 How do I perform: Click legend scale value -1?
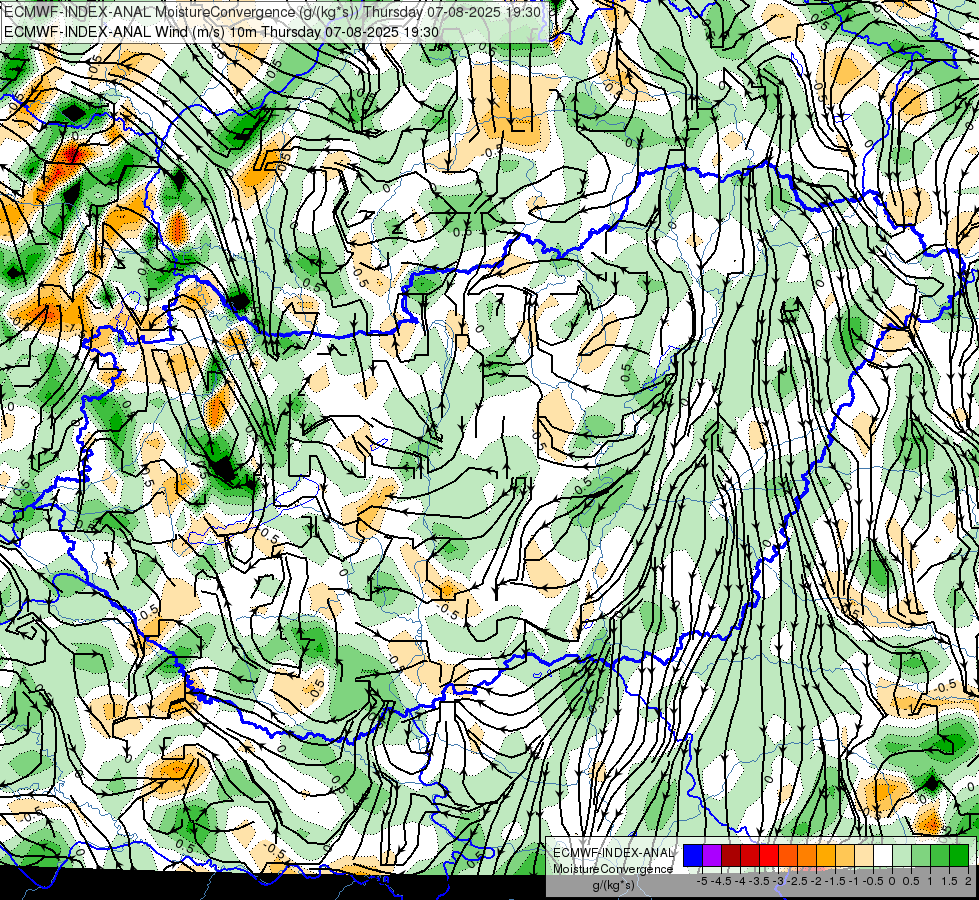click(854, 881)
